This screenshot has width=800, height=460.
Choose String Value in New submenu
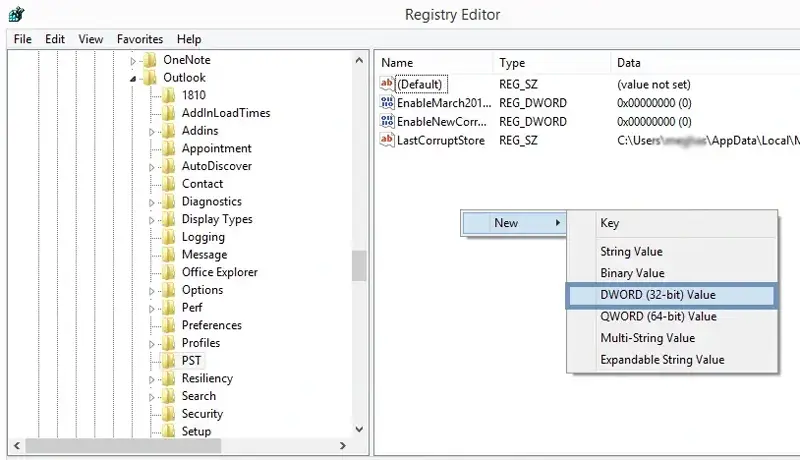click(x=631, y=252)
